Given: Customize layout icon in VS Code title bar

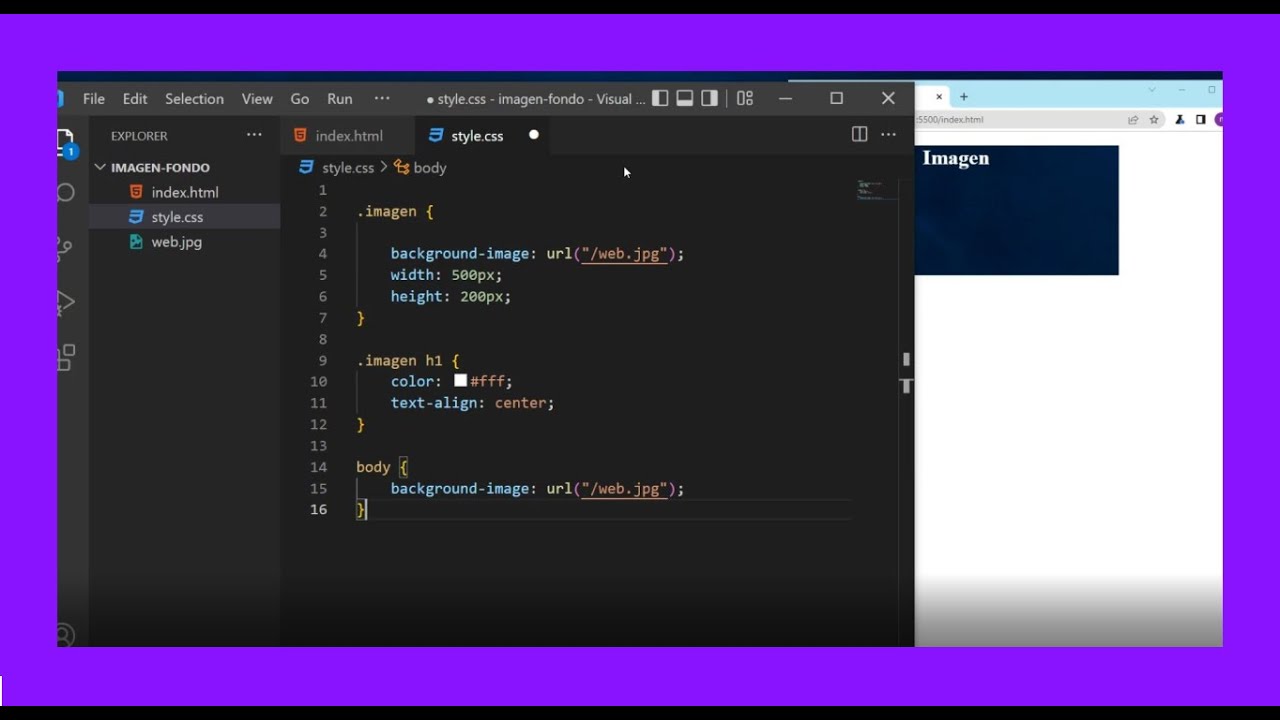Looking at the screenshot, I should click(x=745, y=98).
